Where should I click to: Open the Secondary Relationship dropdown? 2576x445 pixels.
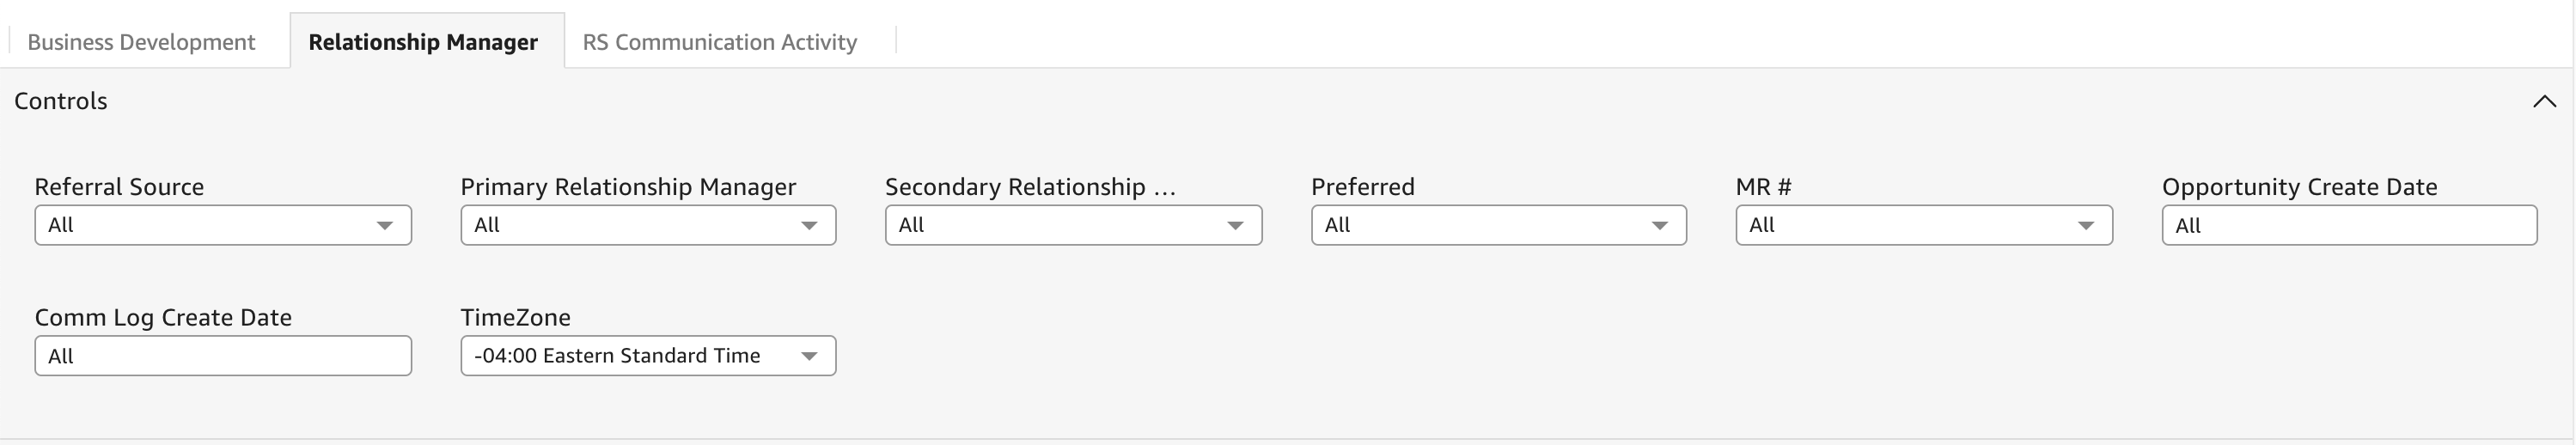click(x=1072, y=225)
